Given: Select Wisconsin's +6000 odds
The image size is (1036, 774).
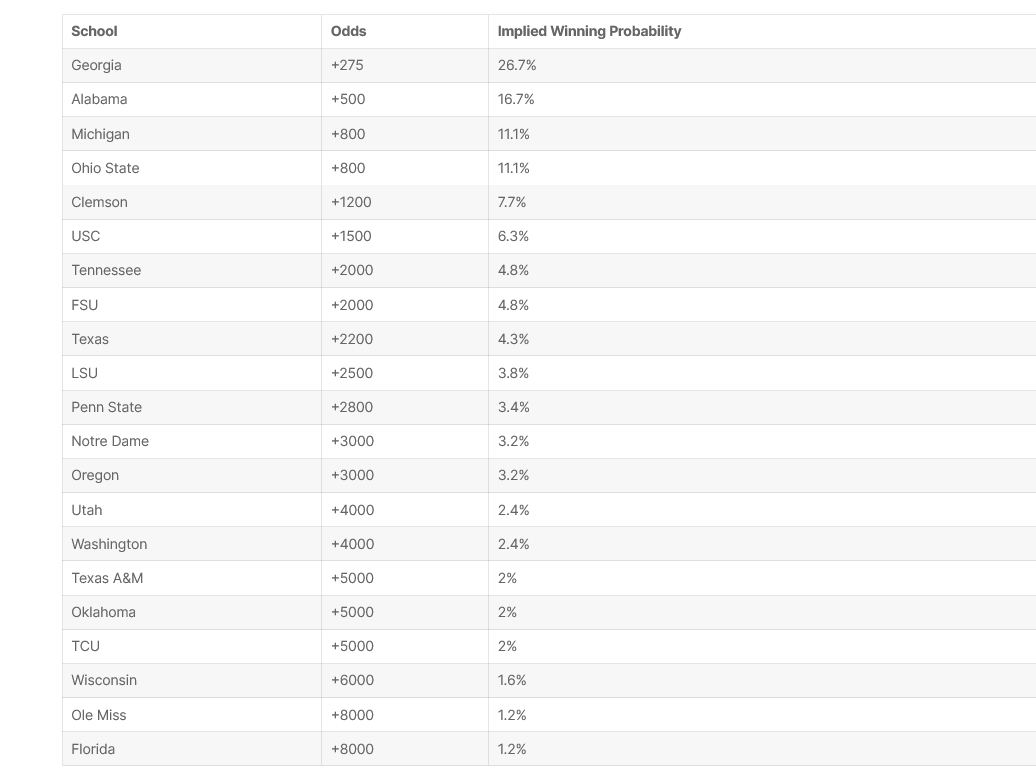Looking at the screenshot, I should [352, 680].
